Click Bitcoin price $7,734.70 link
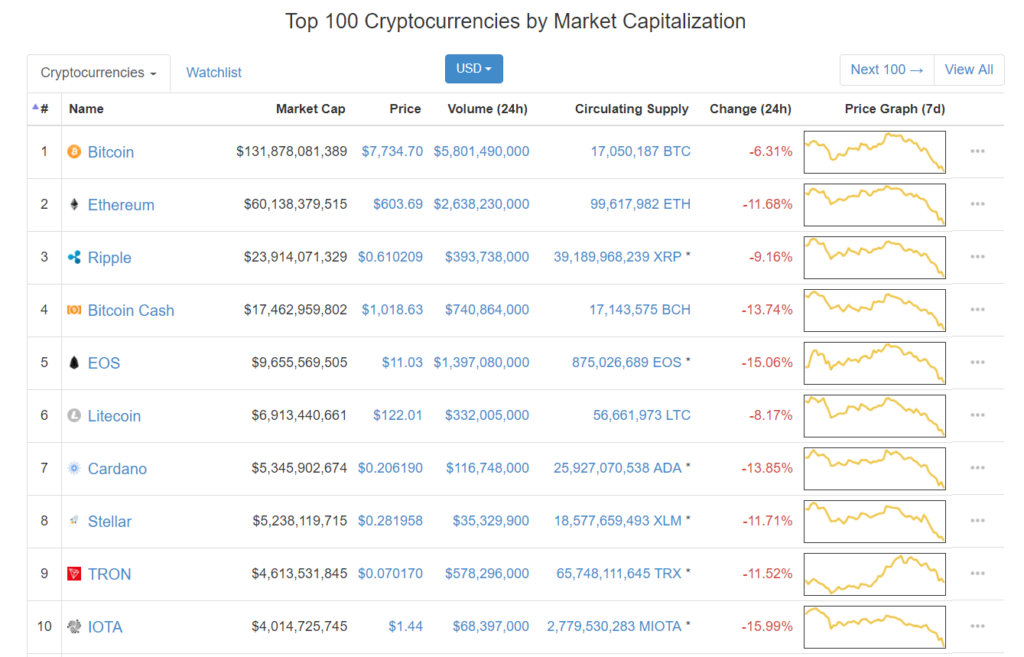The height and width of the screenshot is (657, 1024). click(392, 152)
